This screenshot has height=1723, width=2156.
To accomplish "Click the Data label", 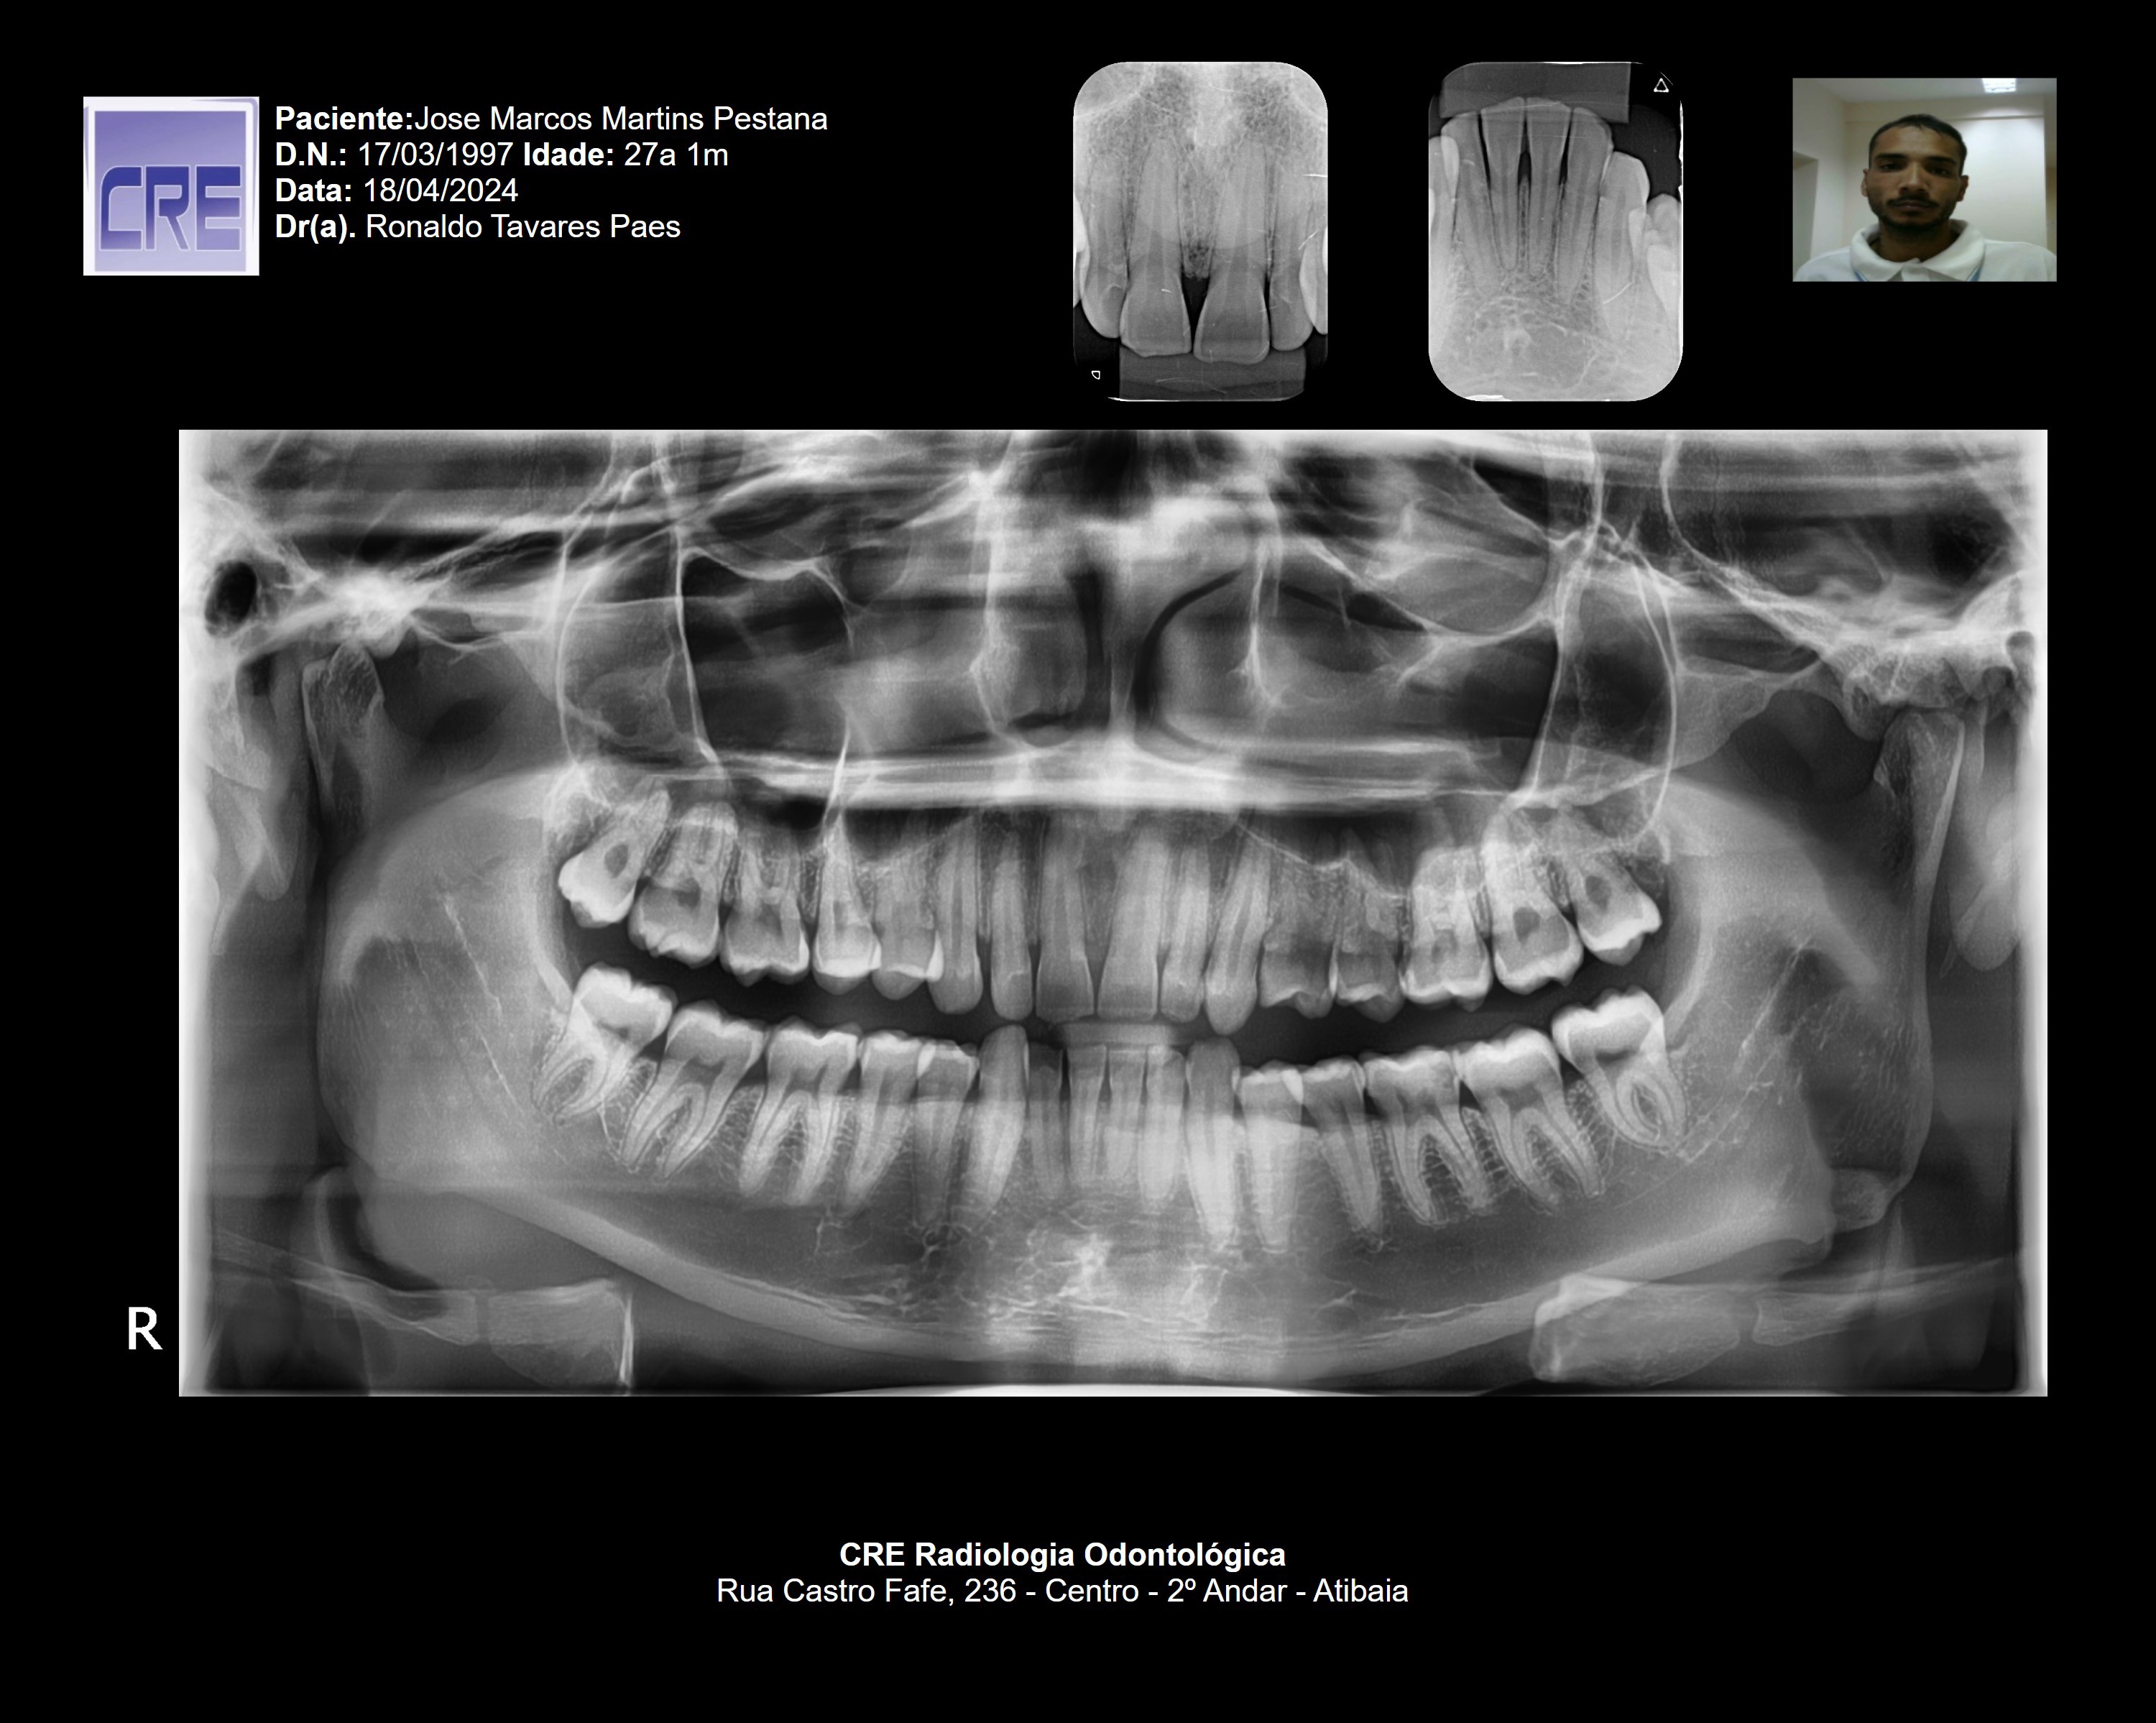I will pos(313,191).
